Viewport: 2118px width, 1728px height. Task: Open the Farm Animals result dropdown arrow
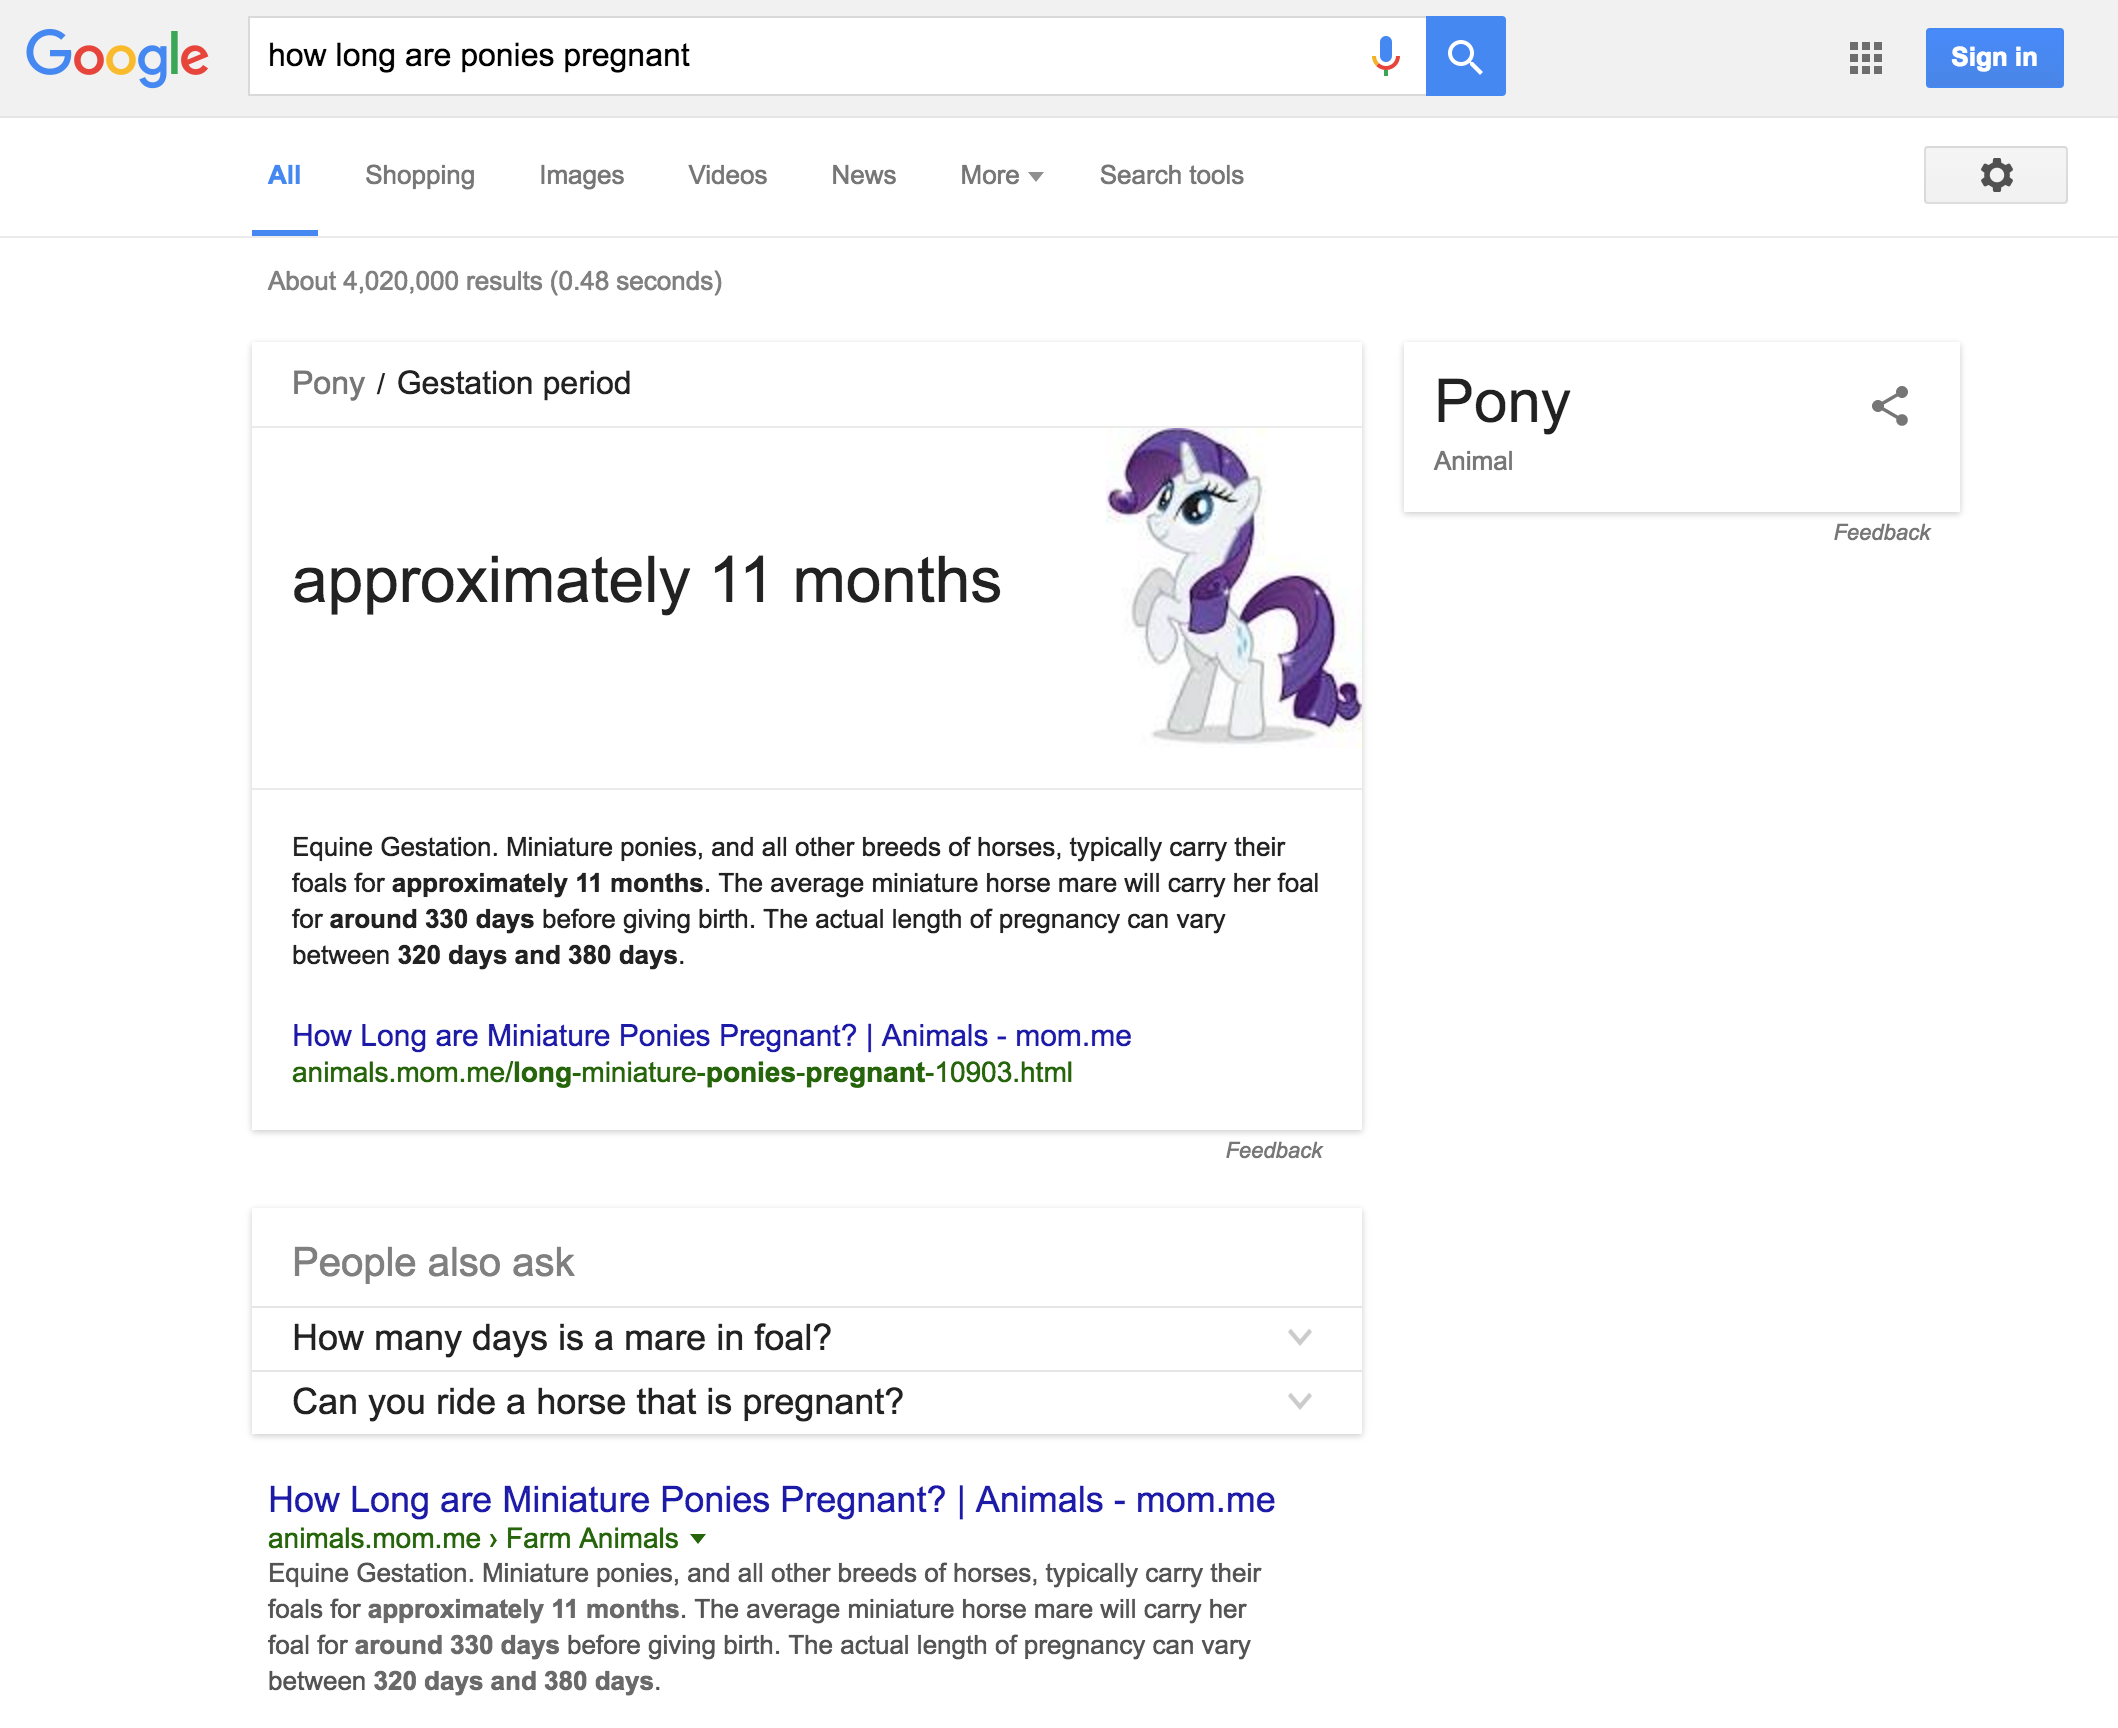coord(698,1538)
